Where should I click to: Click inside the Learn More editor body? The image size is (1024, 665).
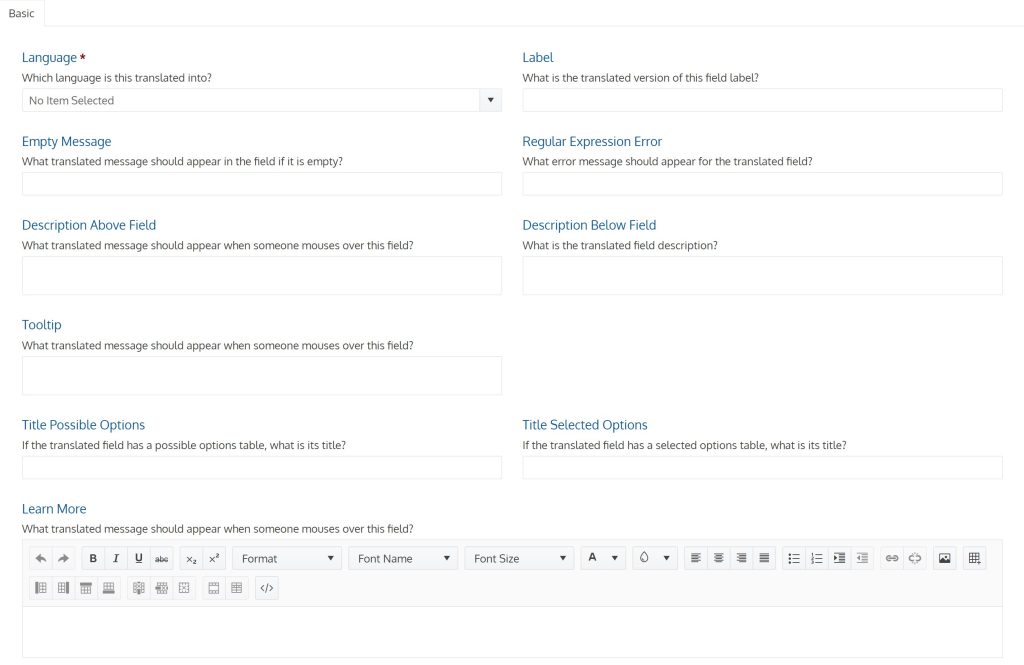[x=512, y=632]
